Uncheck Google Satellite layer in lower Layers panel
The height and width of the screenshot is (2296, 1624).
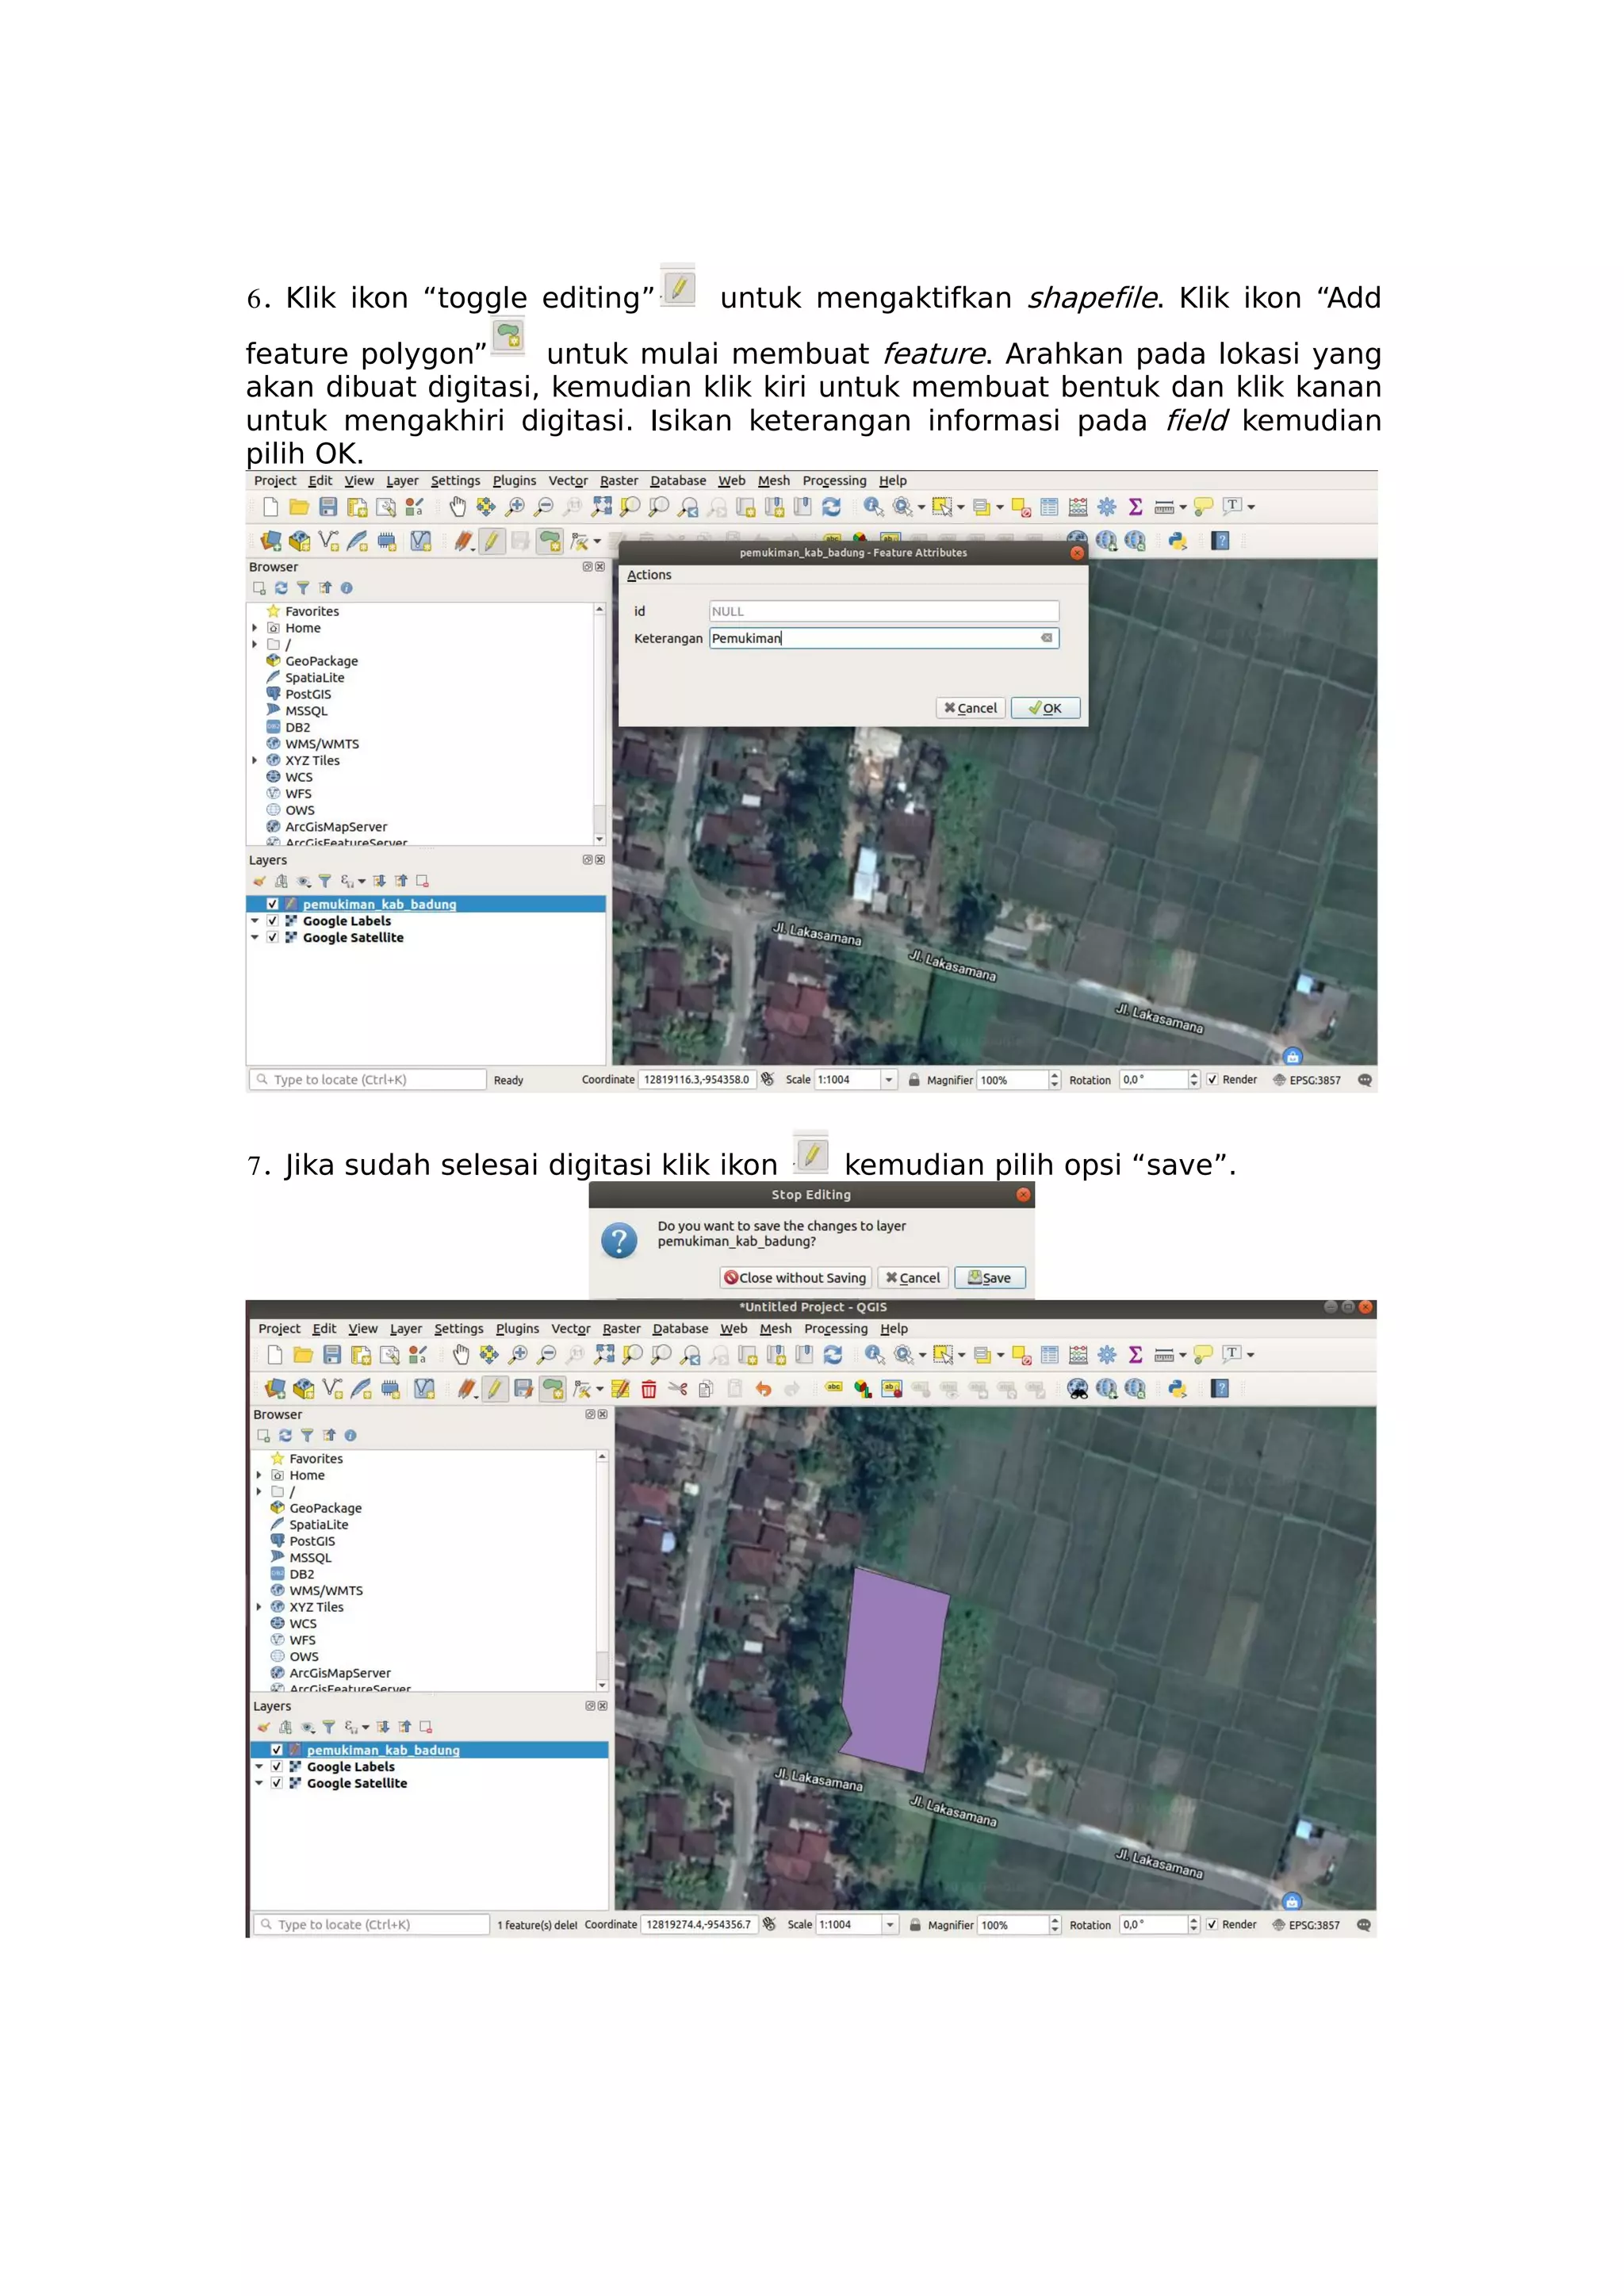click(277, 1783)
